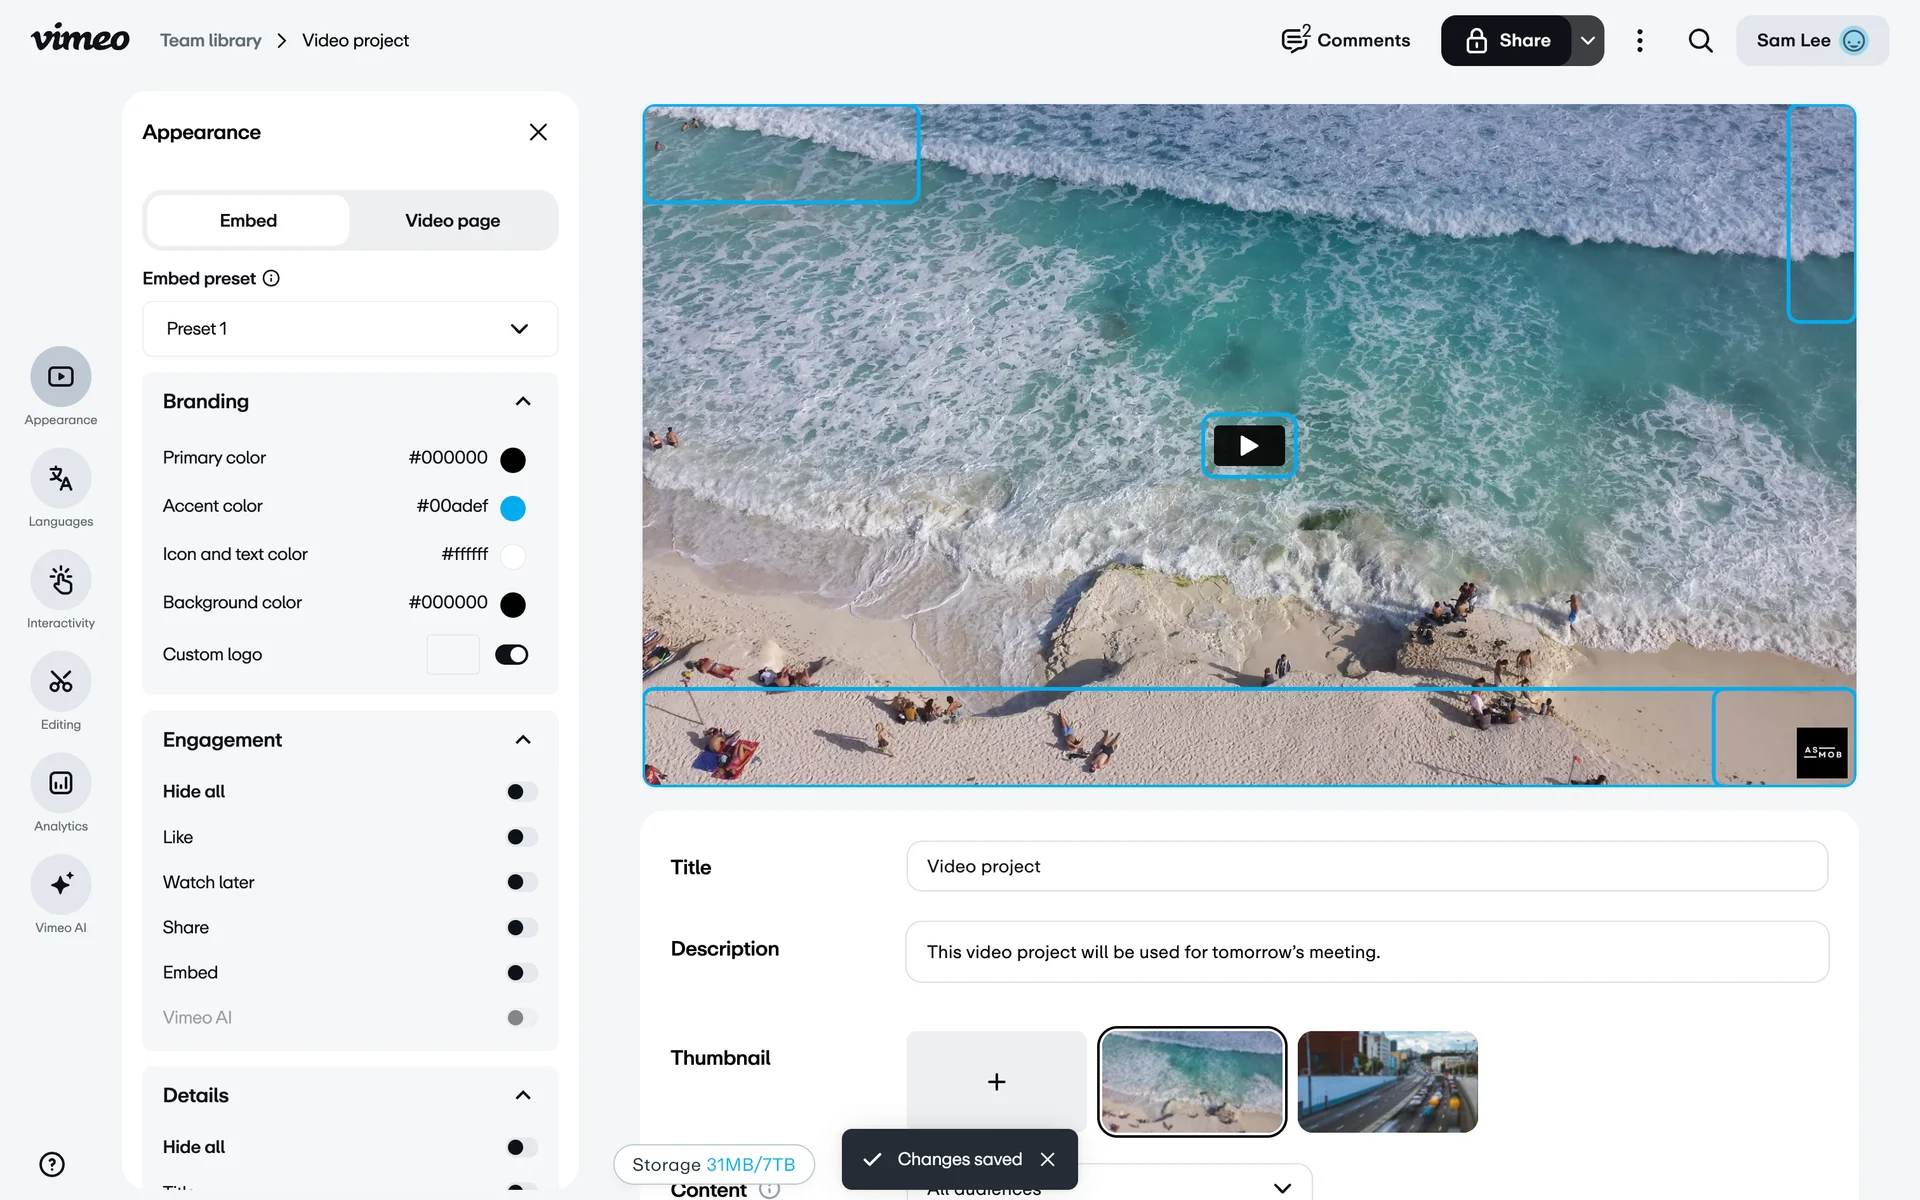1920x1200 pixels.
Task: Open the Vimeo AI sparkle icon
Action: pos(61,885)
